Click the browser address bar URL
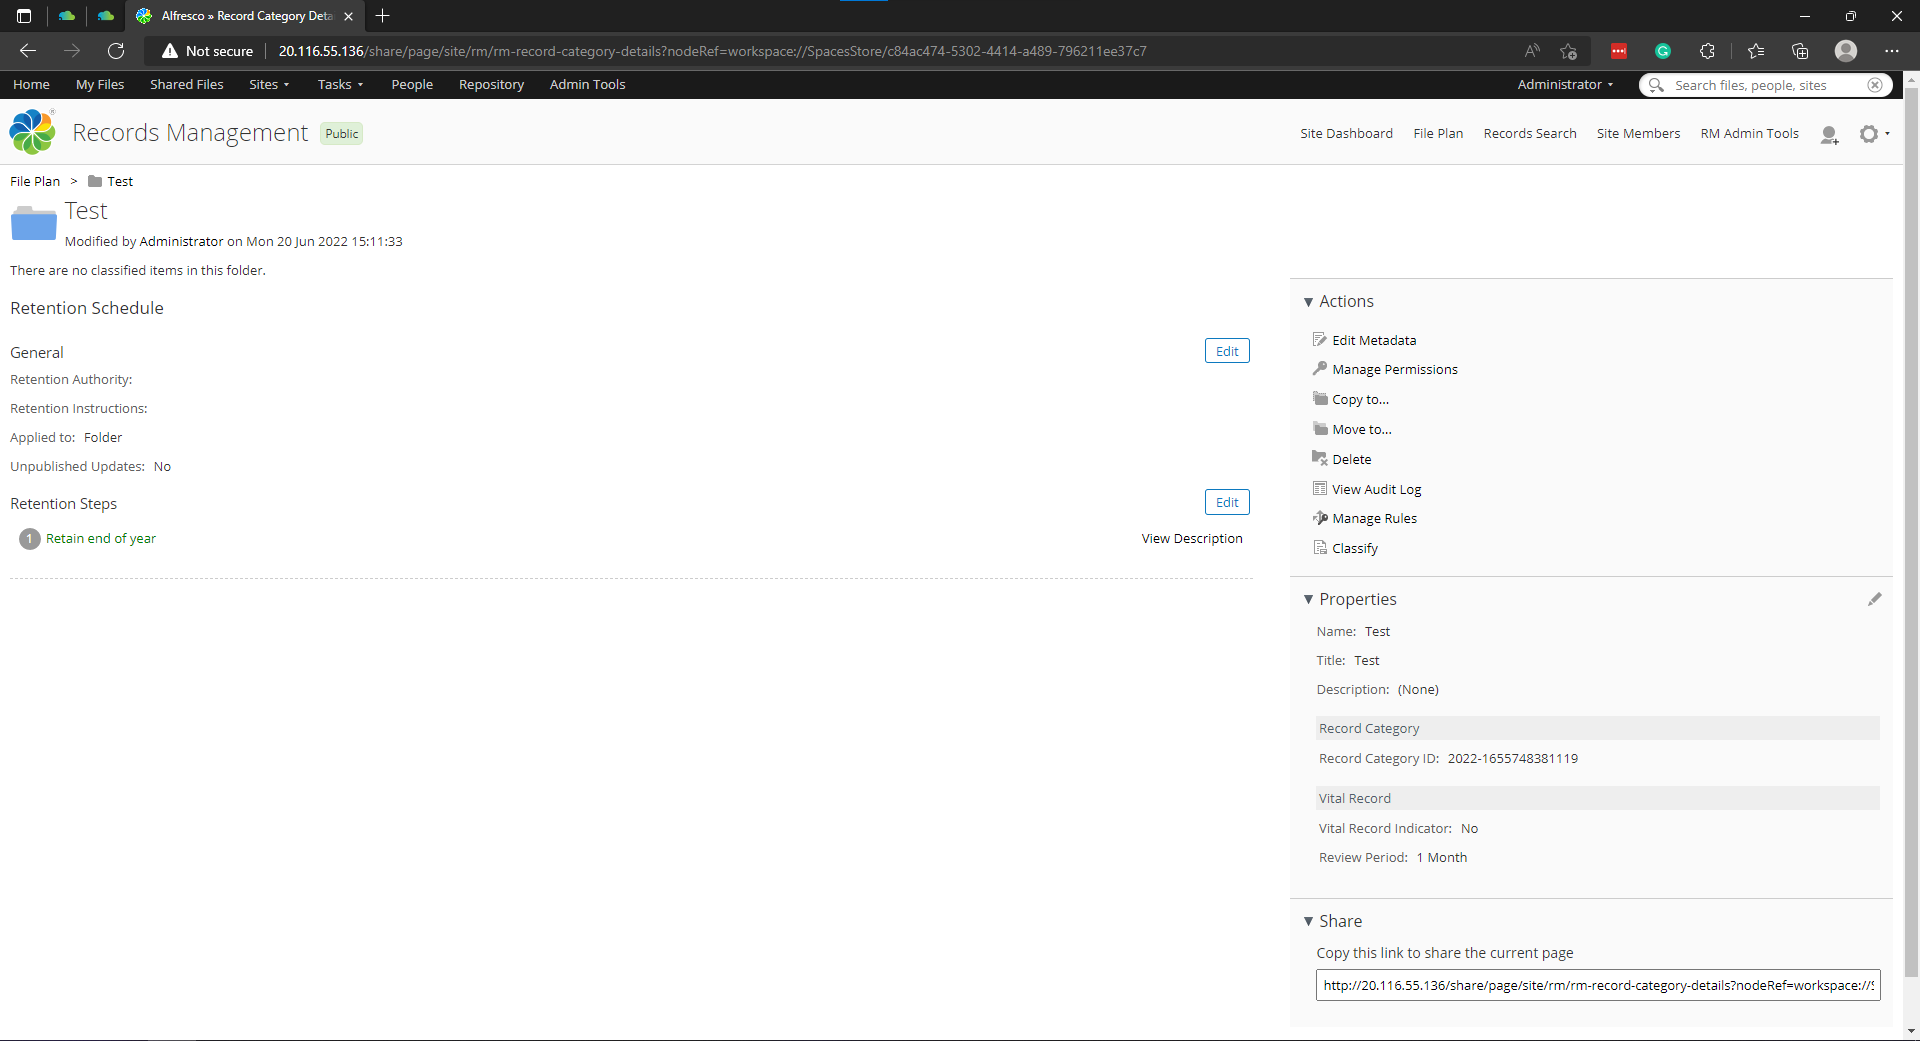The image size is (1920, 1041). coord(712,51)
